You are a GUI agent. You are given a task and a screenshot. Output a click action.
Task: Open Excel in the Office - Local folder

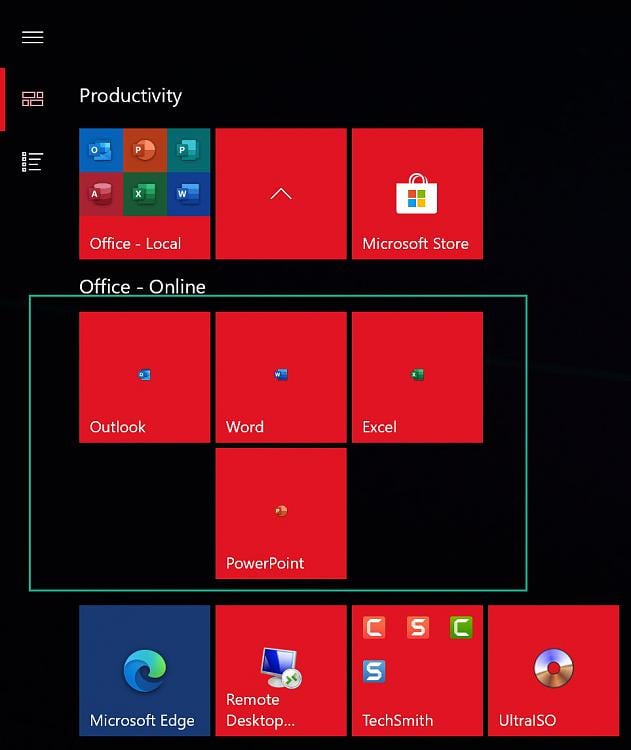(144, 194)
